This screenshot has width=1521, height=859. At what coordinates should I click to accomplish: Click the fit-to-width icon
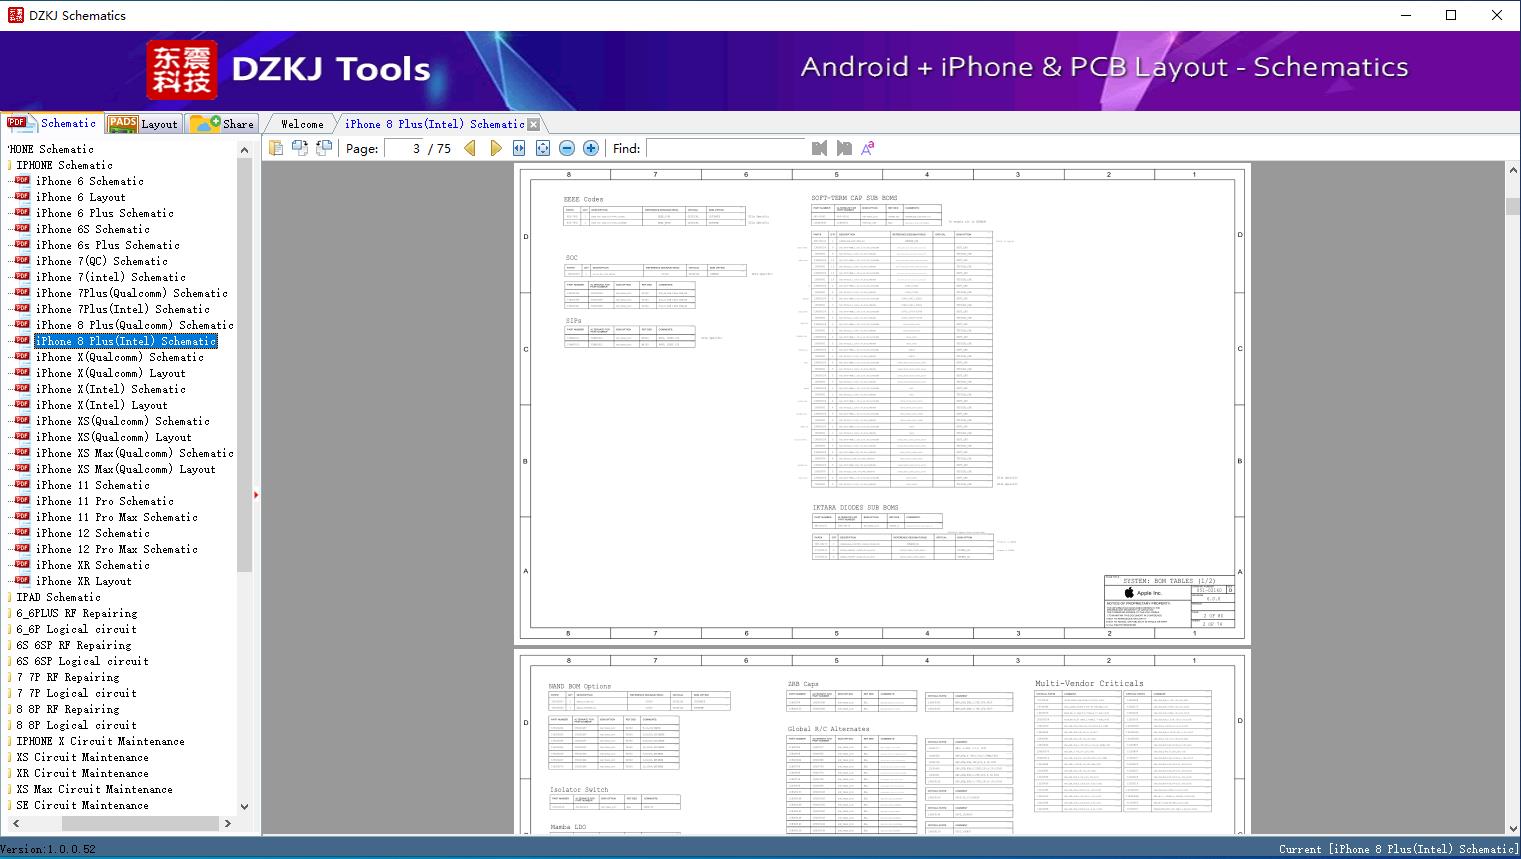click(519, 148)
